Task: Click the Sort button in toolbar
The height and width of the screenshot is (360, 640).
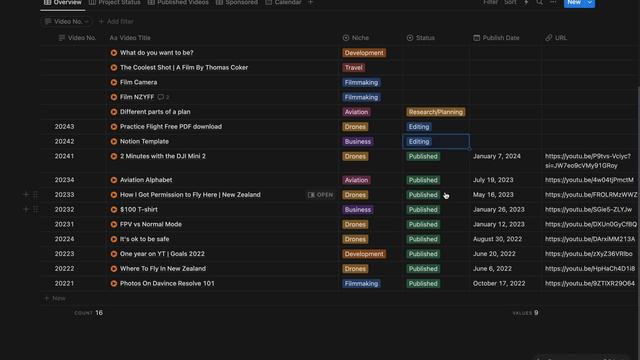Action: point(510,2)
